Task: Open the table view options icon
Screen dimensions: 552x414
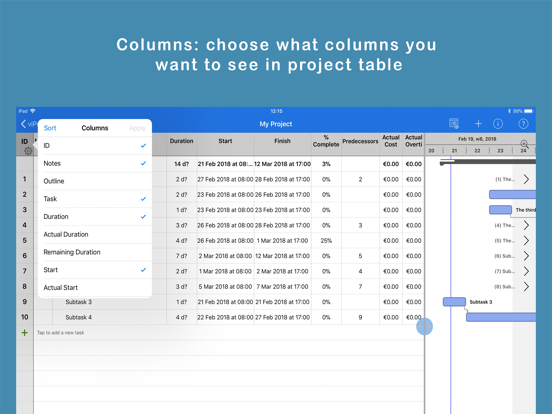Action: 454,124
